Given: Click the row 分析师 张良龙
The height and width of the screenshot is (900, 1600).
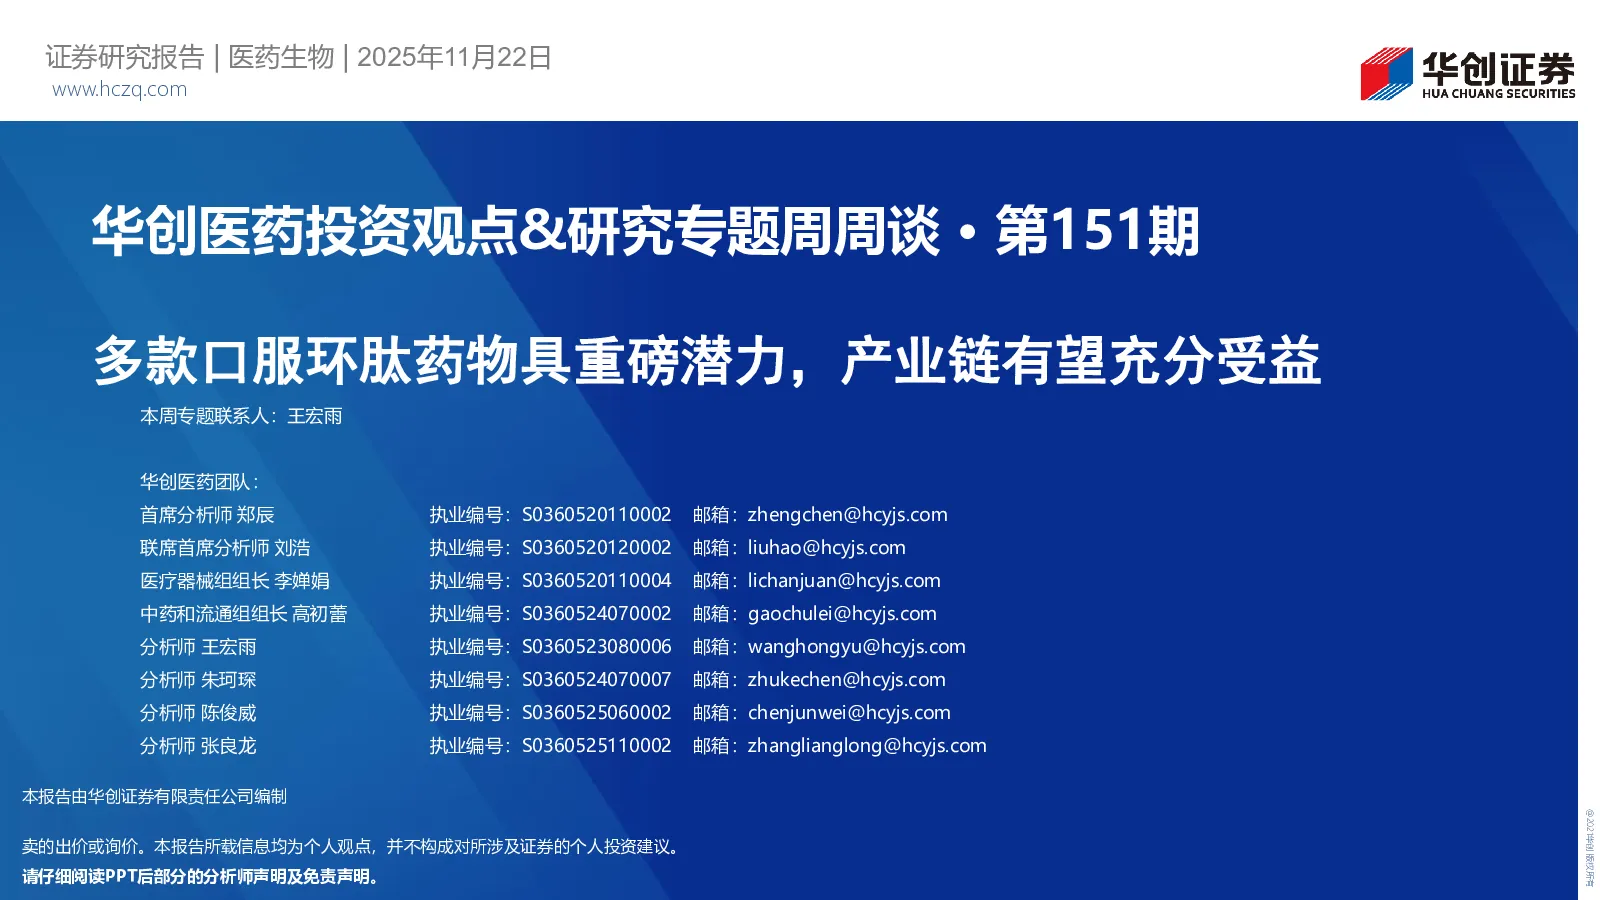Looking at the screenshot, I should pos(198,745).
